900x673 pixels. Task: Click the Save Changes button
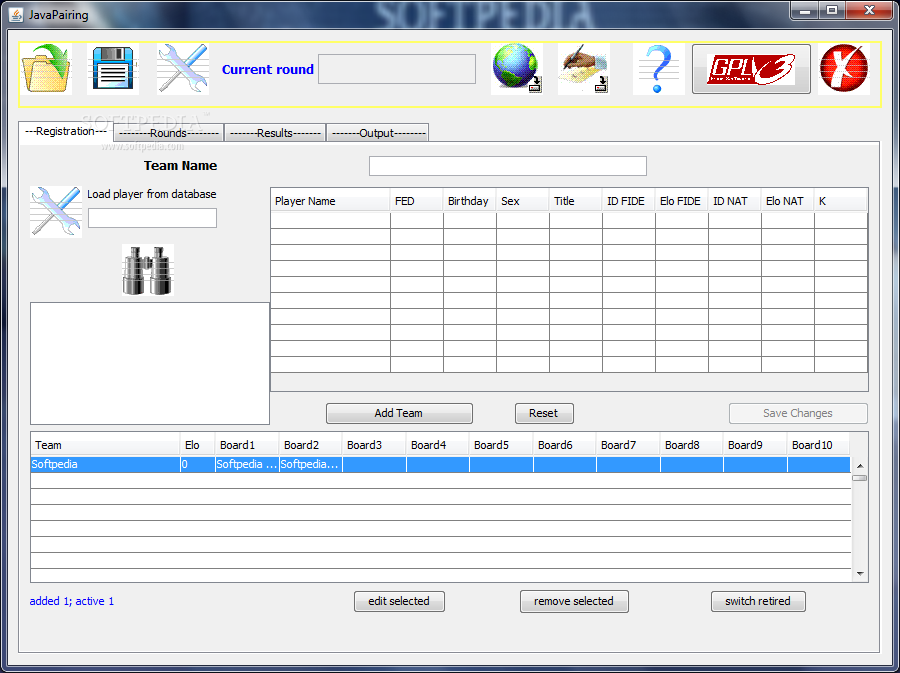click(x=798, y=413)
